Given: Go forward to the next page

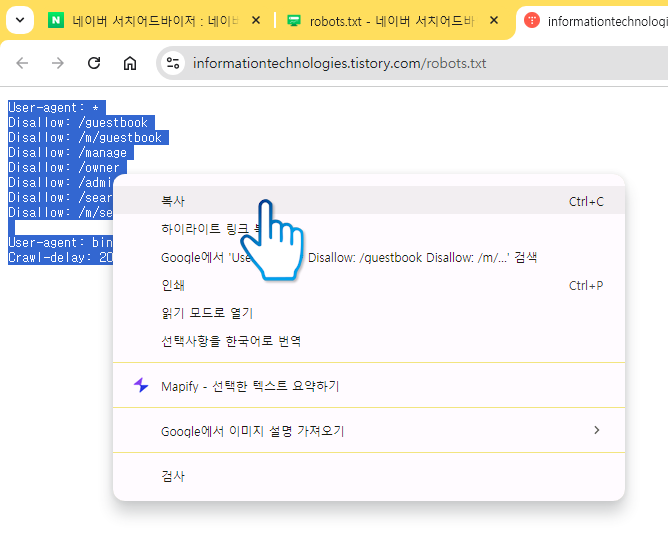Looking at the screenshot, I should point(58,63).
